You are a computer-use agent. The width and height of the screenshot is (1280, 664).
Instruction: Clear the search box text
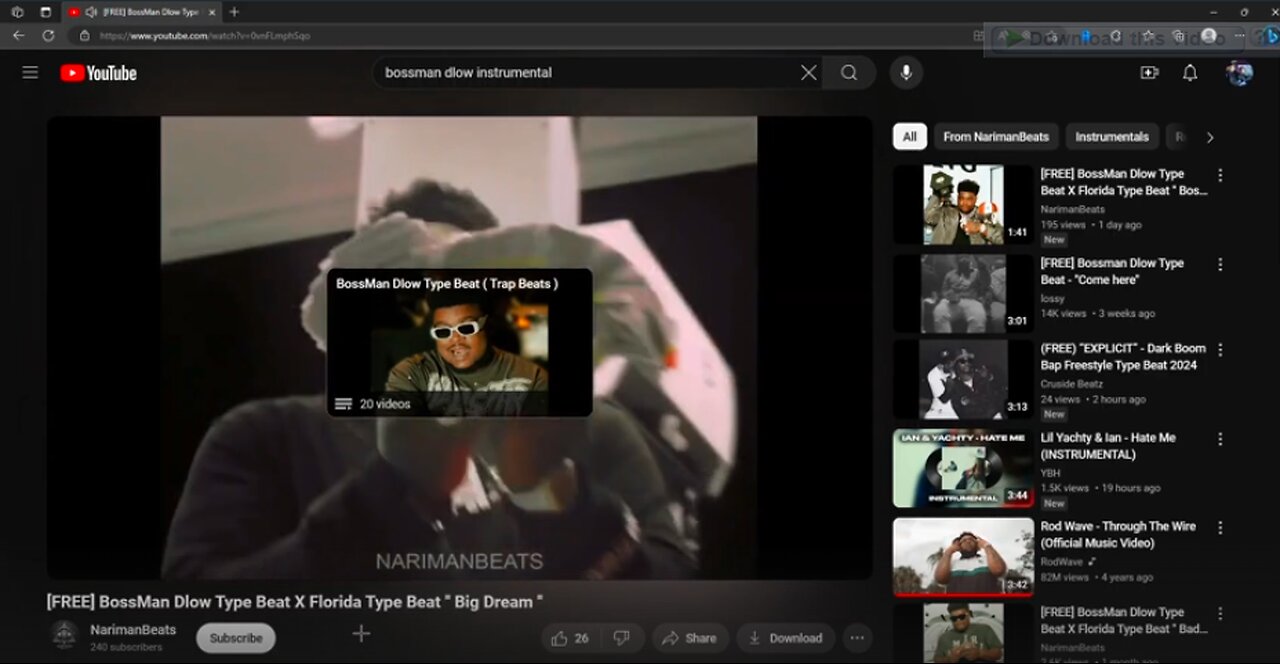point(808,73)
